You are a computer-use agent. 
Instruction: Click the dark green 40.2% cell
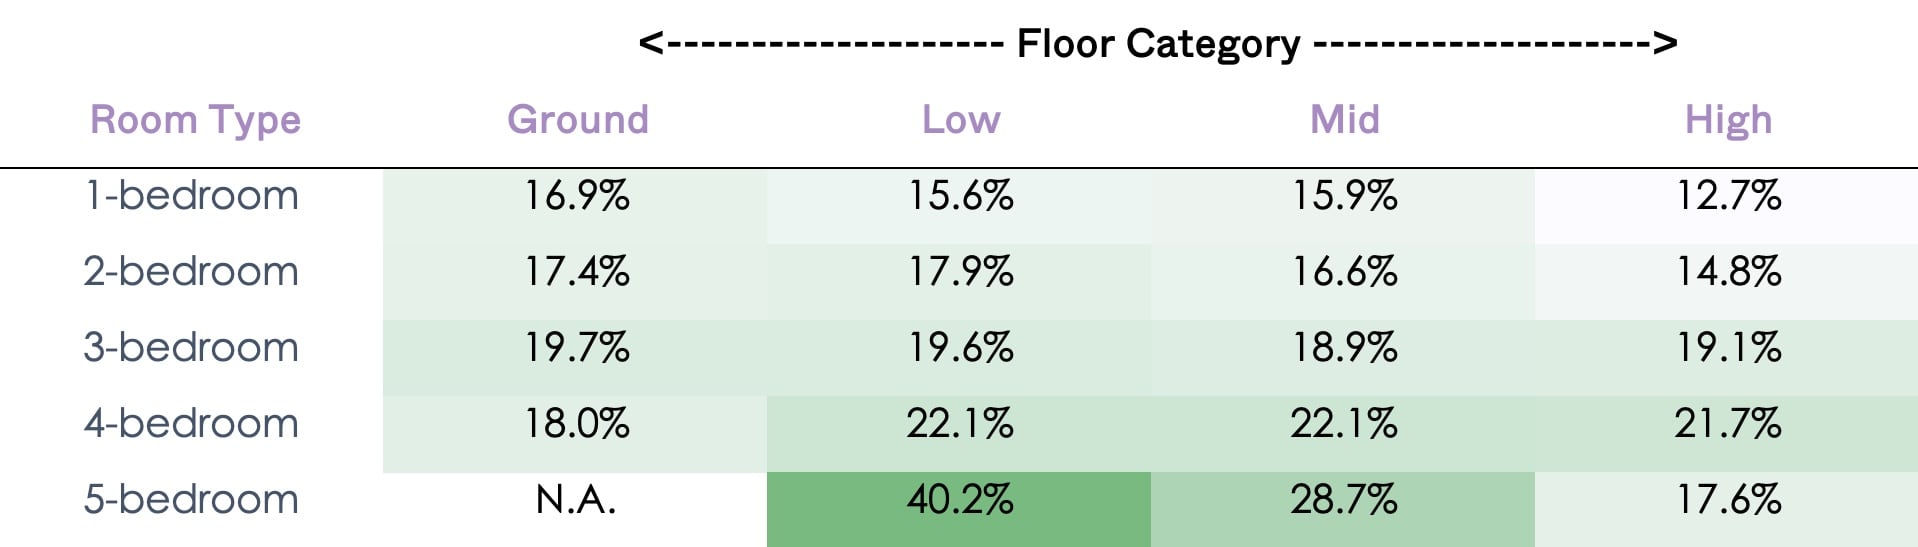pyautogui.click(x=959, y=499)
